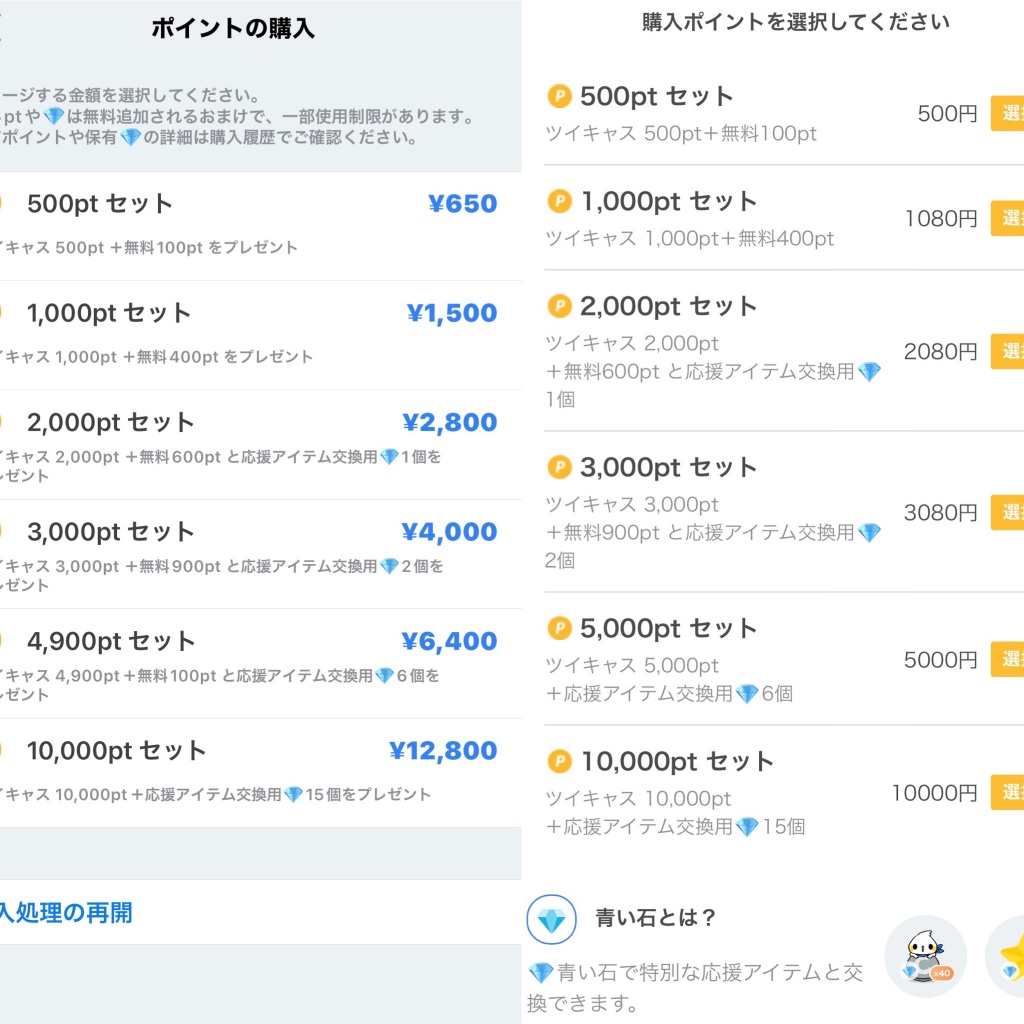Click 10000円 price text
Image resolution: width=1024 pixels, height=1024 pixels.
pos(935,793)
